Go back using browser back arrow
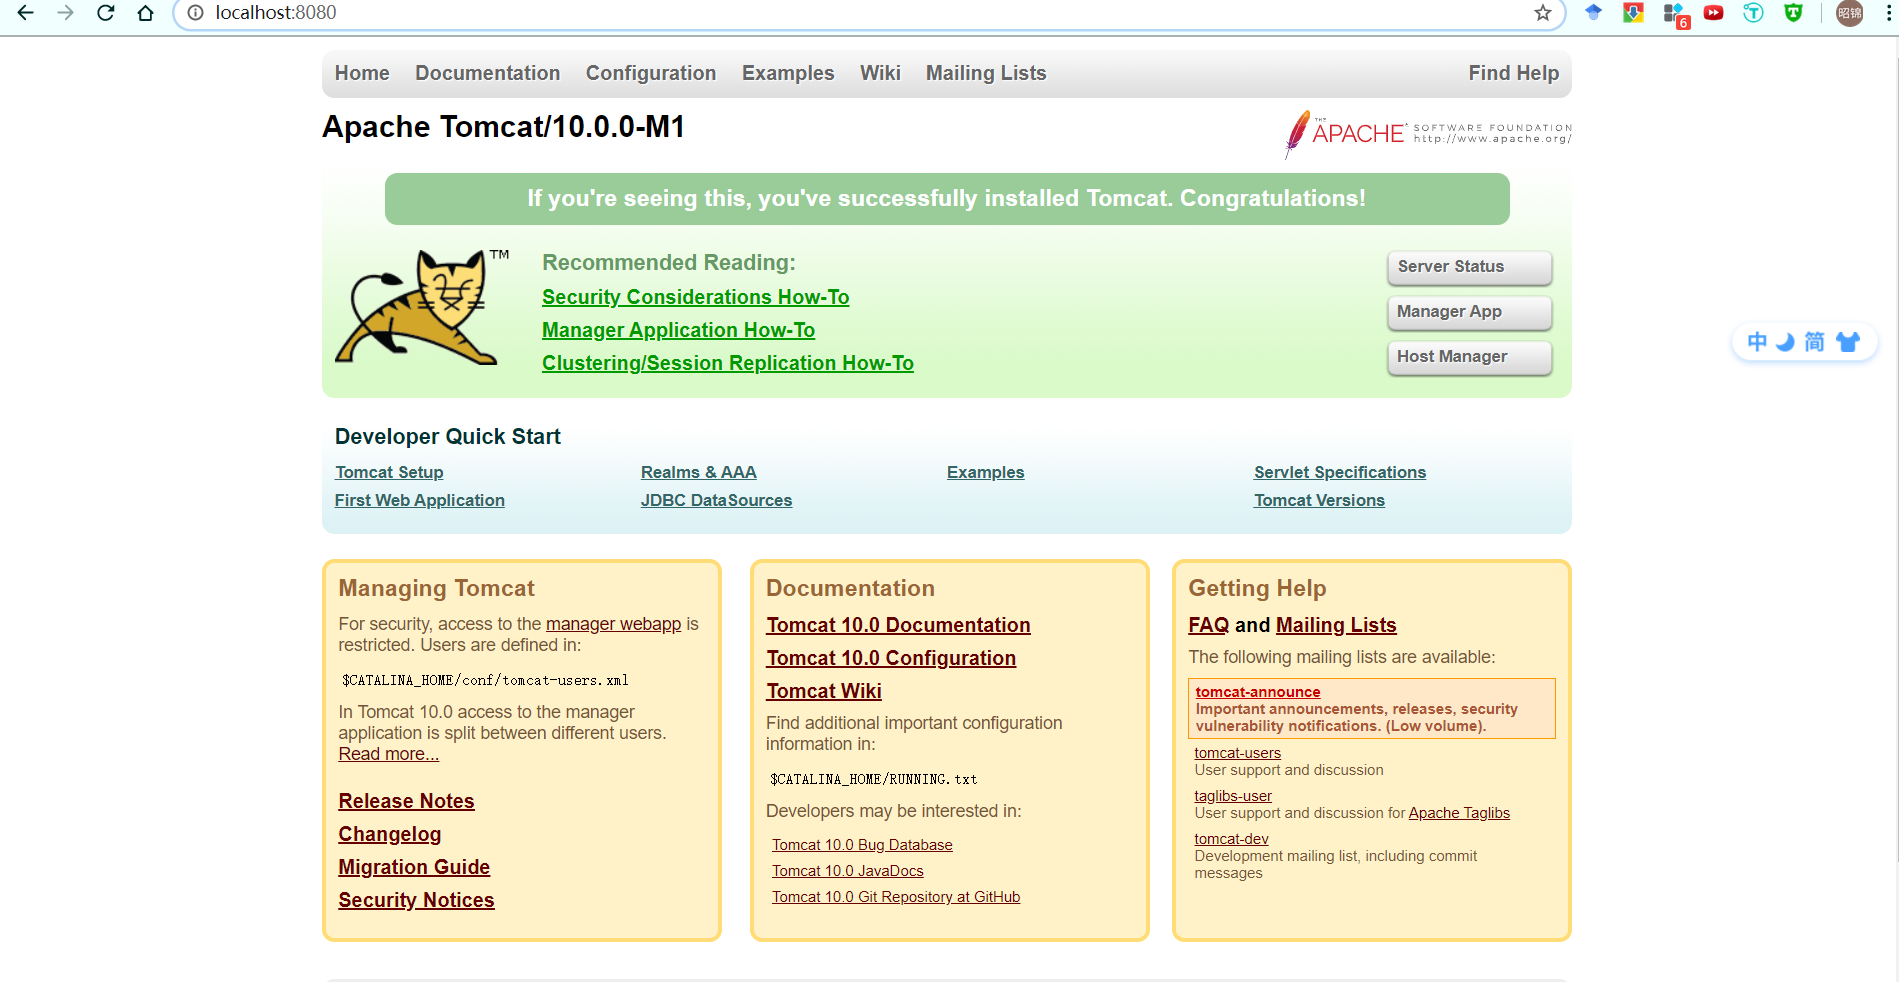Viewport: 1899px width, 982px height. (x=26, y=13)
